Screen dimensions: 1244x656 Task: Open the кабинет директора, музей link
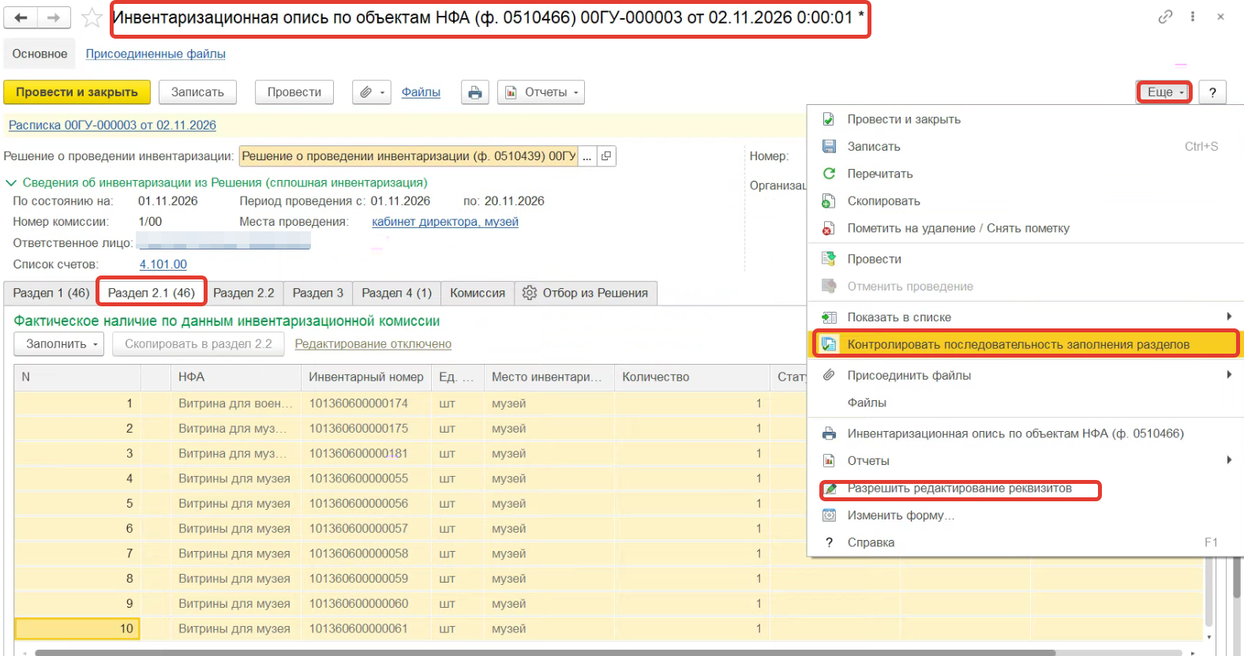[445, 222]
